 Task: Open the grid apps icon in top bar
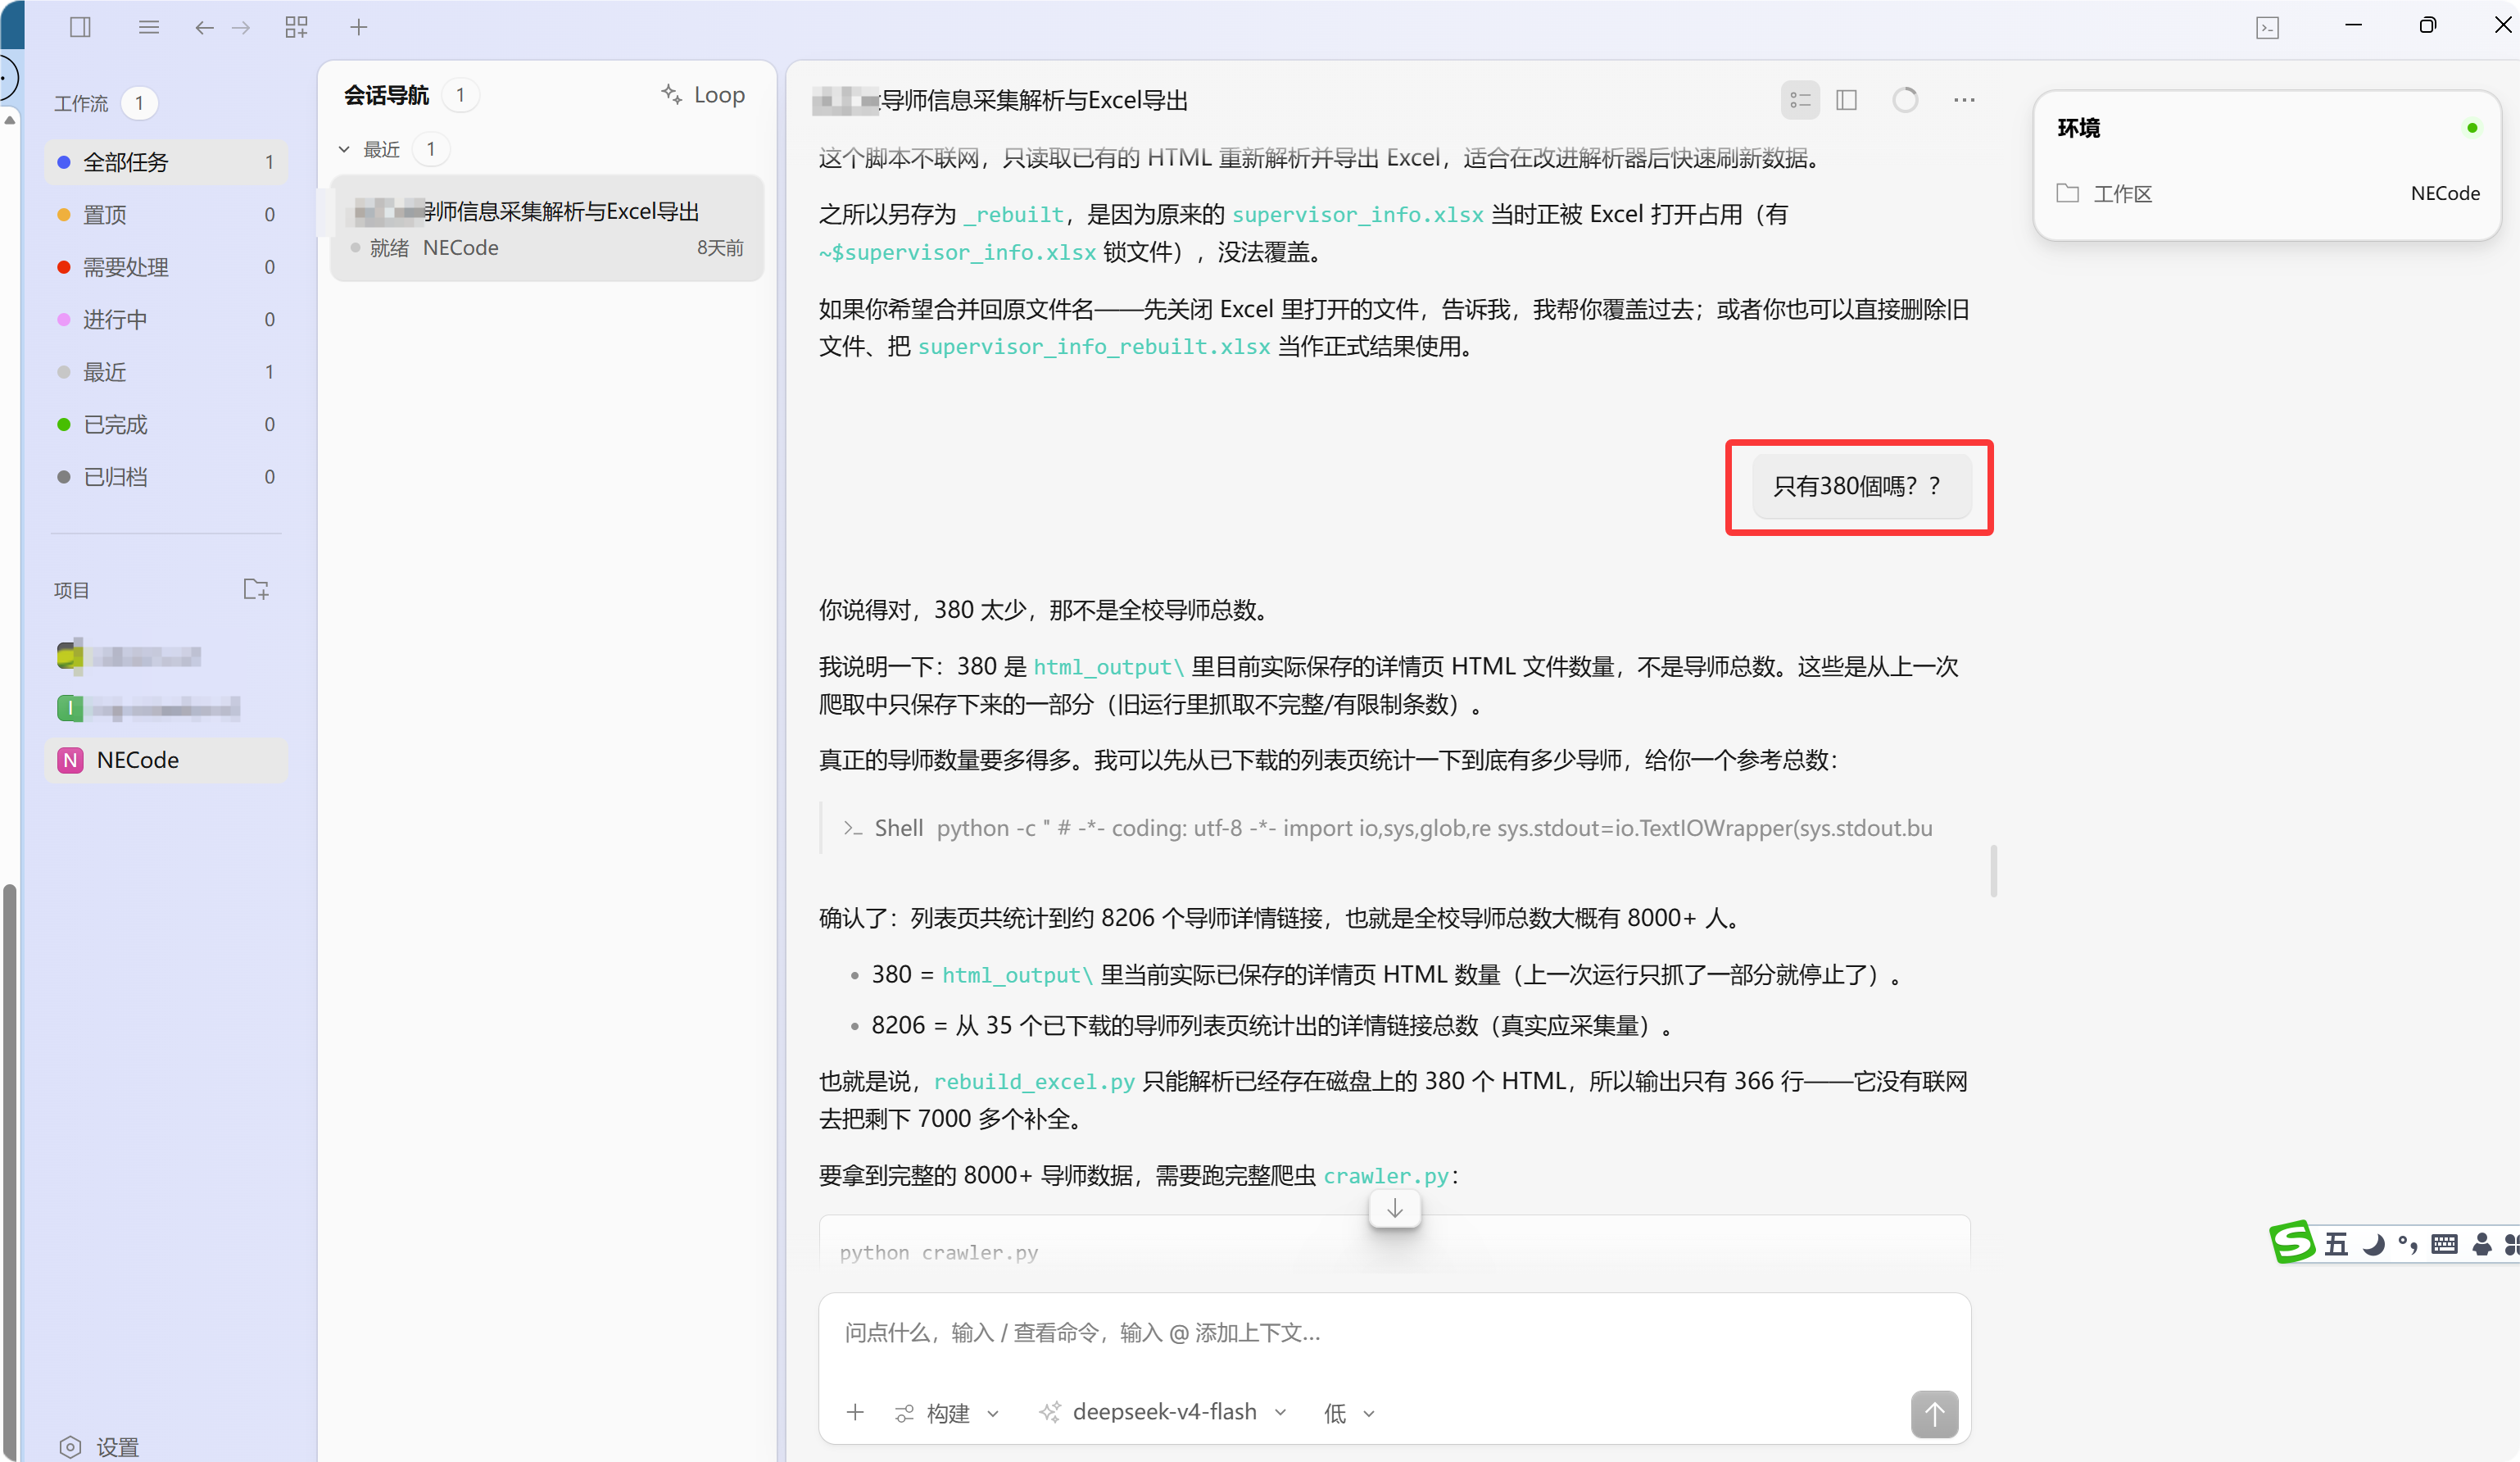point(296,27)
